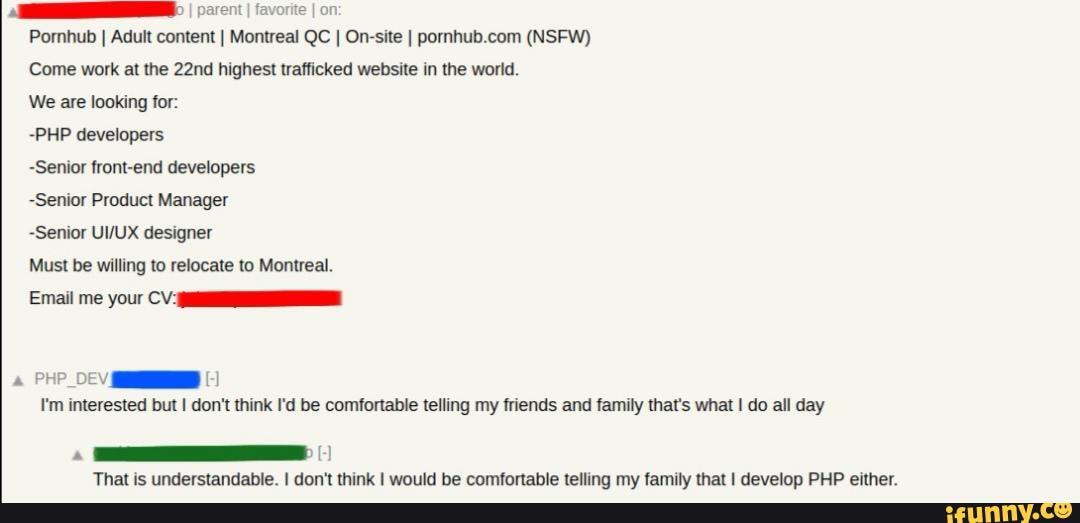The image size is (1080, 523).
Task: Upvote the PHP_DEV comment with its arrow
Action: pos(18,380)
